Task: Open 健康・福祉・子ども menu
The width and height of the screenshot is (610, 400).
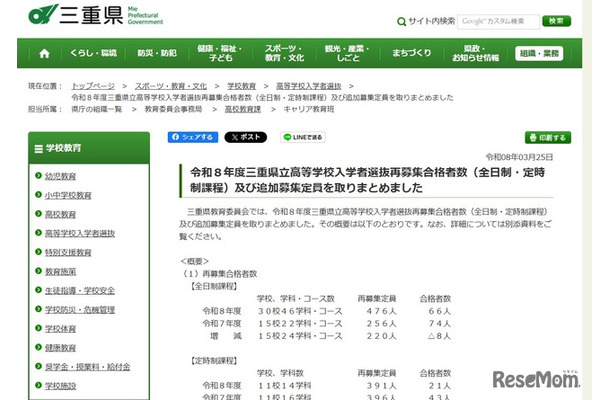Action: coord(220,53)
